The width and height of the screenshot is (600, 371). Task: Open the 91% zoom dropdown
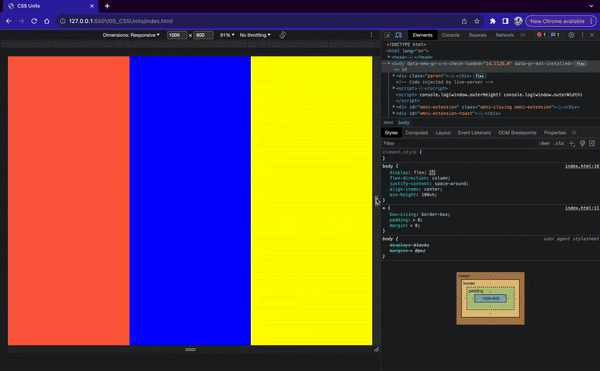227,35
